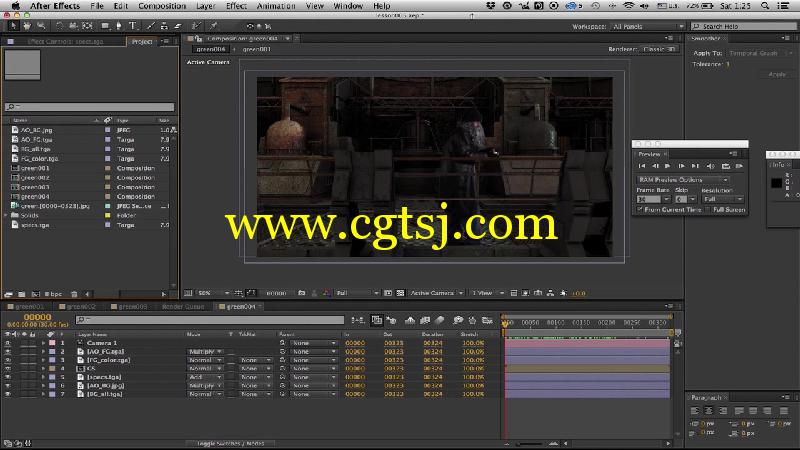800x450 pixels.
Task: Toggle visibility of Camera 1 layer
Action: (8, 343)
